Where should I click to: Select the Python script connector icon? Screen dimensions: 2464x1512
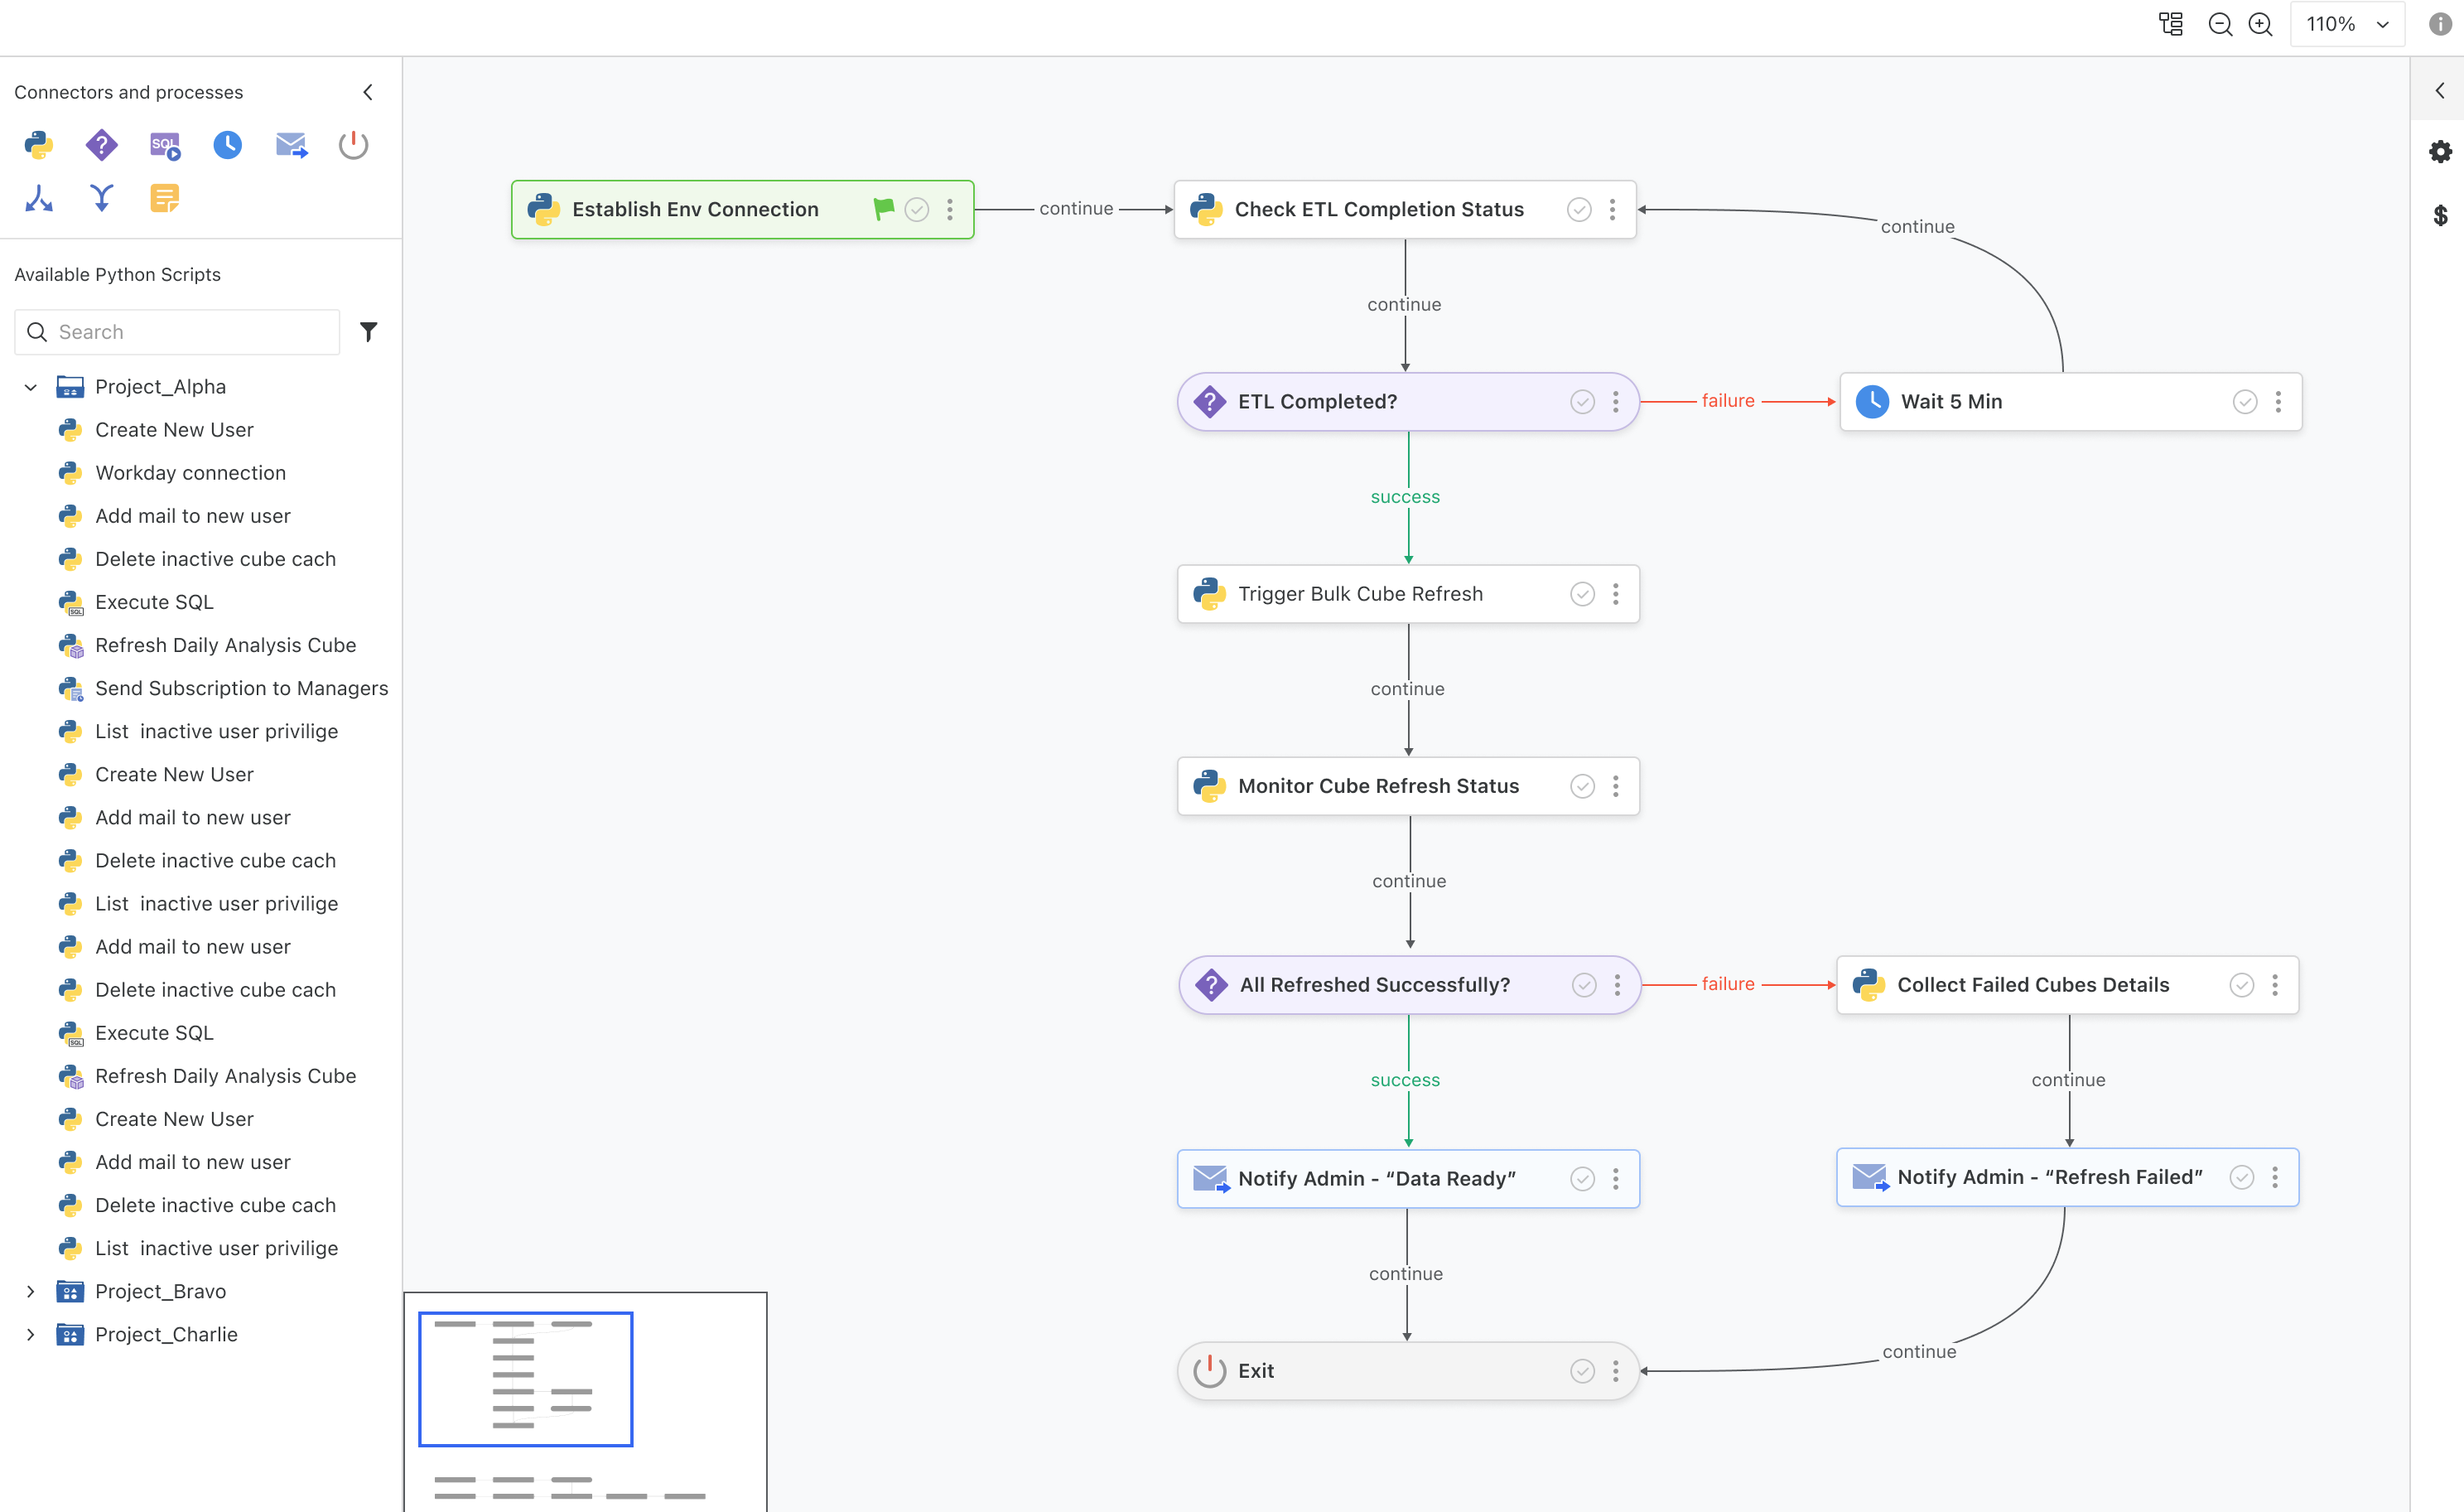(x=39, y=146)
